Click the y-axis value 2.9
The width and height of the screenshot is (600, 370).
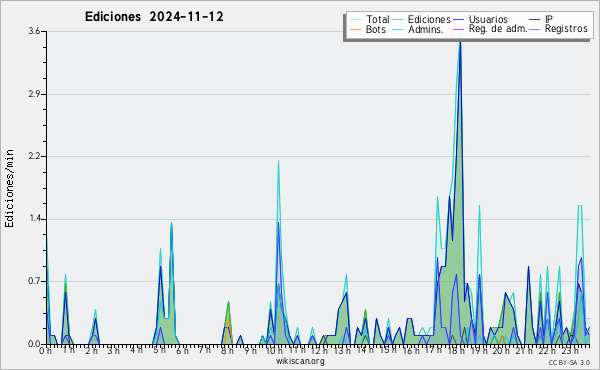click(x=34, y=94)
